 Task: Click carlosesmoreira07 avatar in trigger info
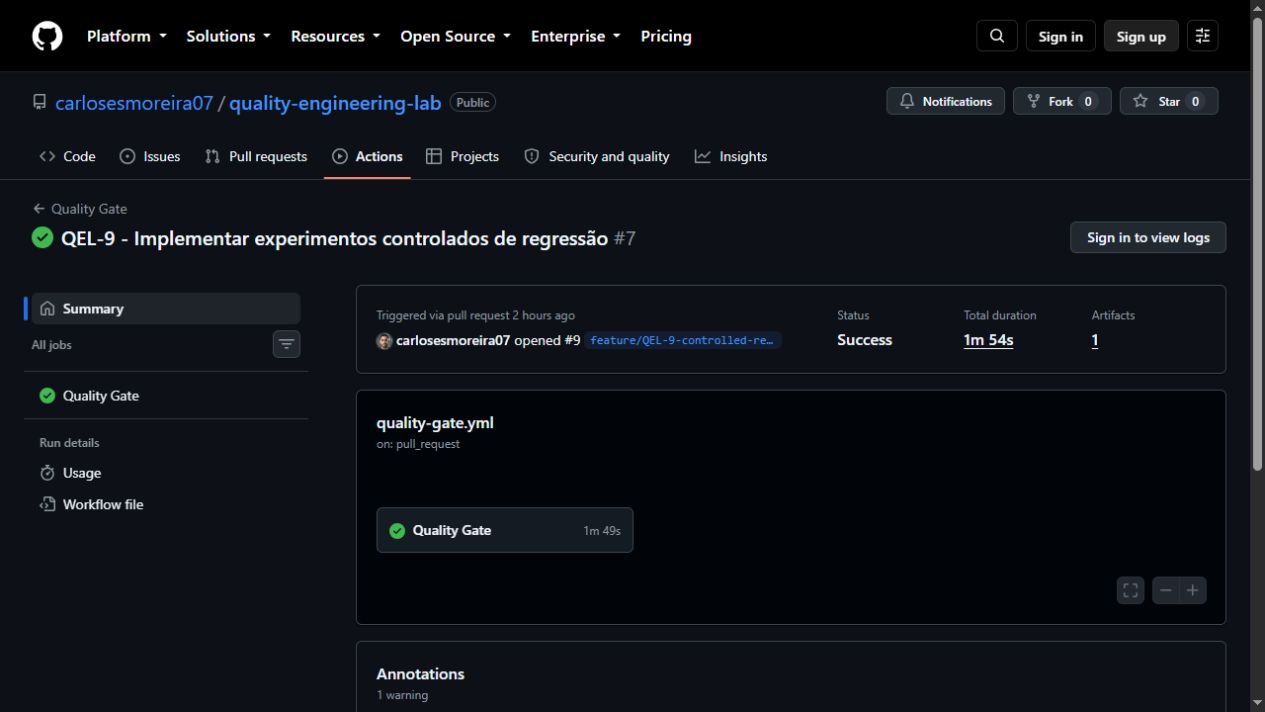coord(384,341)
